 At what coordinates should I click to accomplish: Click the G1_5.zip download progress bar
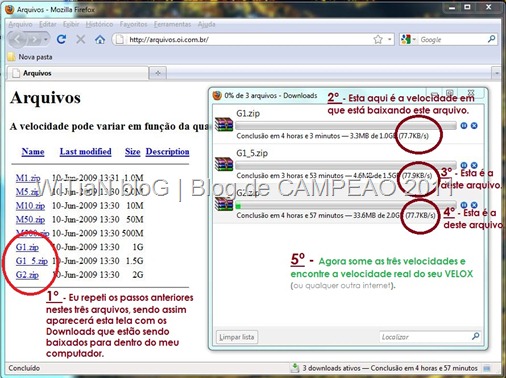point(346,165)
